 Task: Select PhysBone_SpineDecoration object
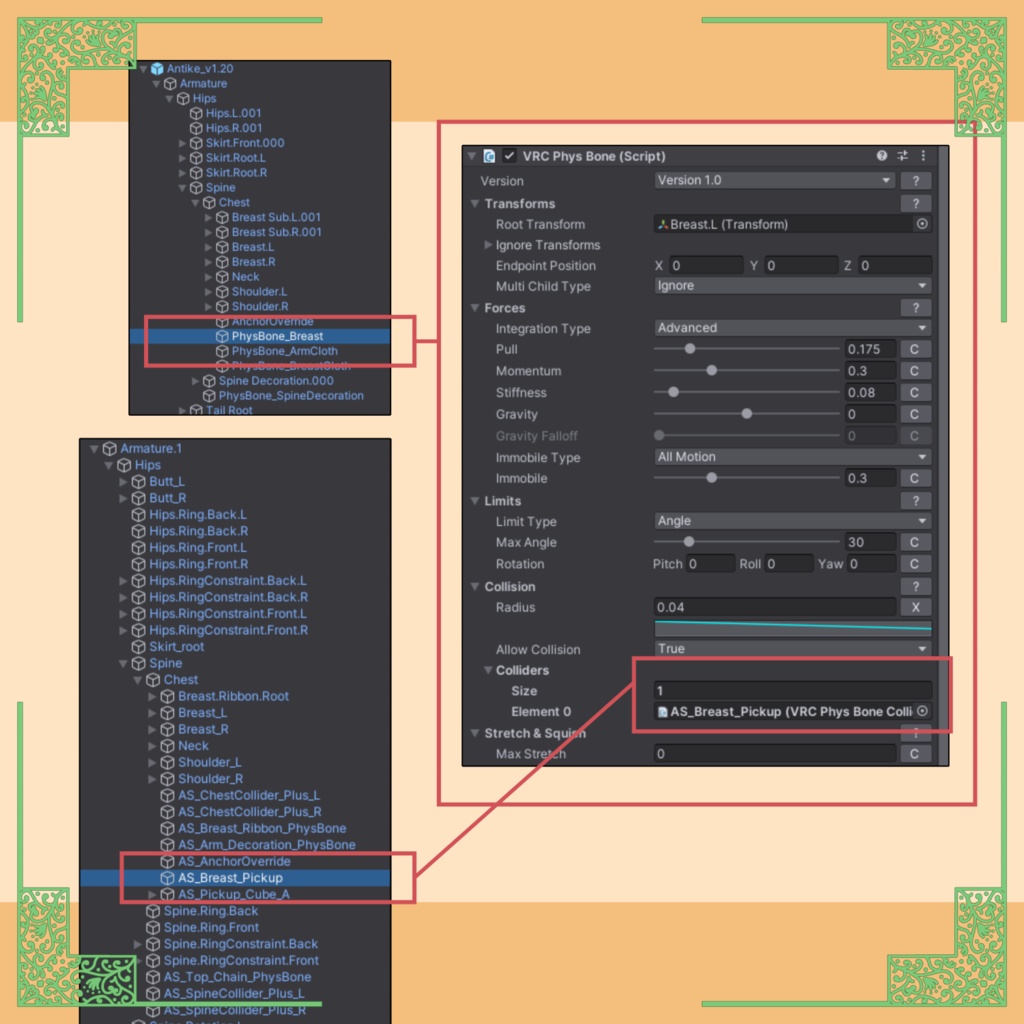coord(291,396)
